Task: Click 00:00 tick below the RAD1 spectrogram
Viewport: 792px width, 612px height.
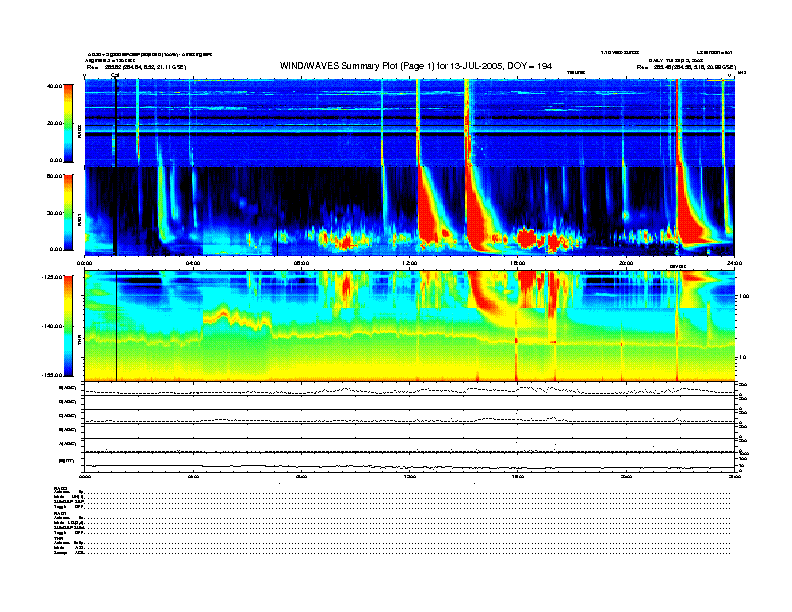Action: (x=84, y=263)
